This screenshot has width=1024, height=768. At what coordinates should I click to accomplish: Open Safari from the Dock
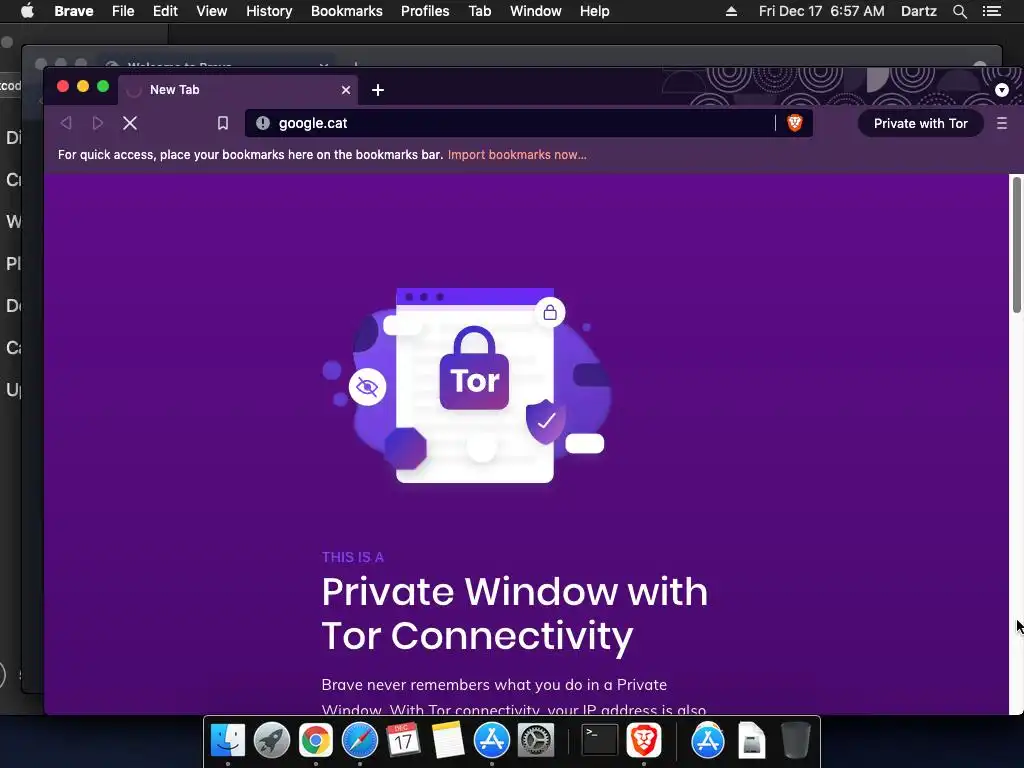(359, 740)
